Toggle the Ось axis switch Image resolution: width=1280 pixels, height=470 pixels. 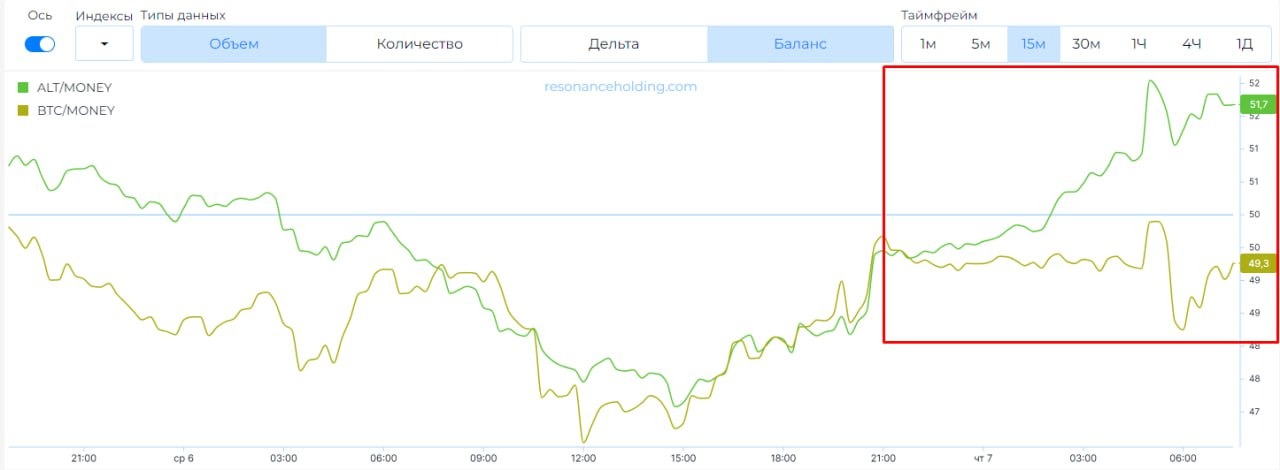[40, 44]
